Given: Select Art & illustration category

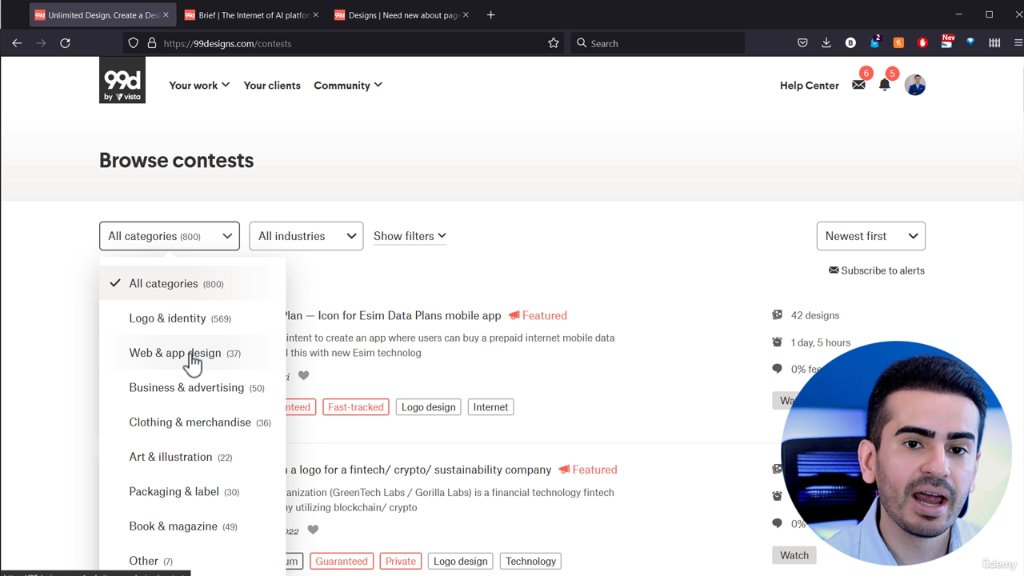Looking at the screenshot, I should pyautogui.click(x=192, y=456).
